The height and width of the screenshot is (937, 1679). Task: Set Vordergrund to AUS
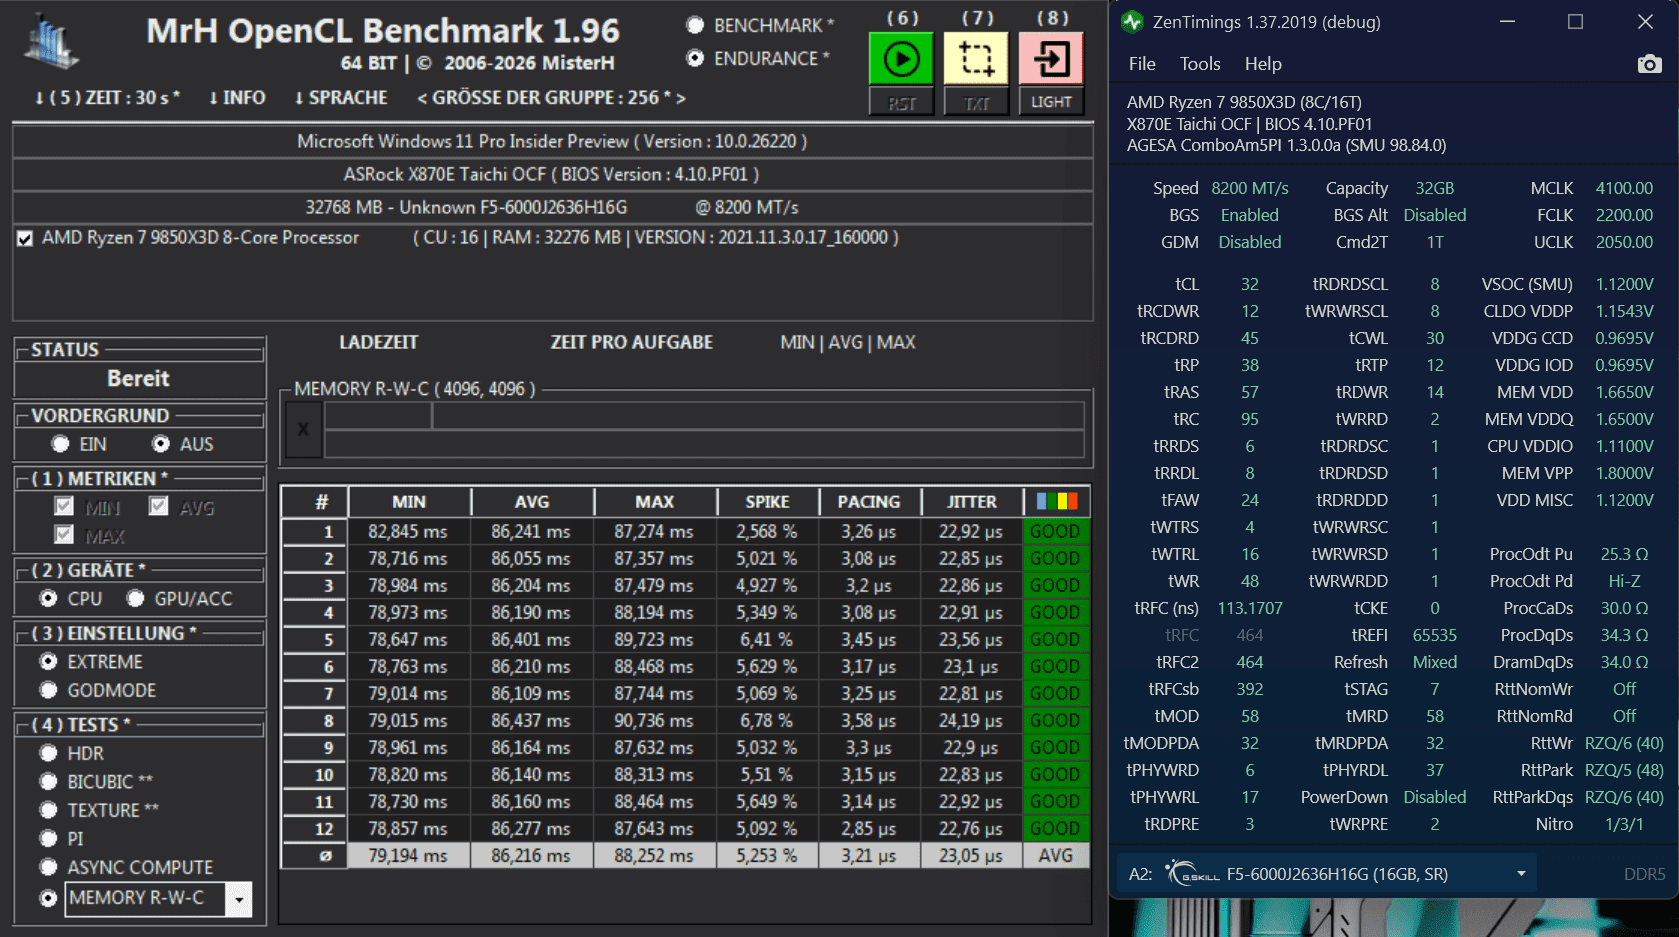(161, 444)
